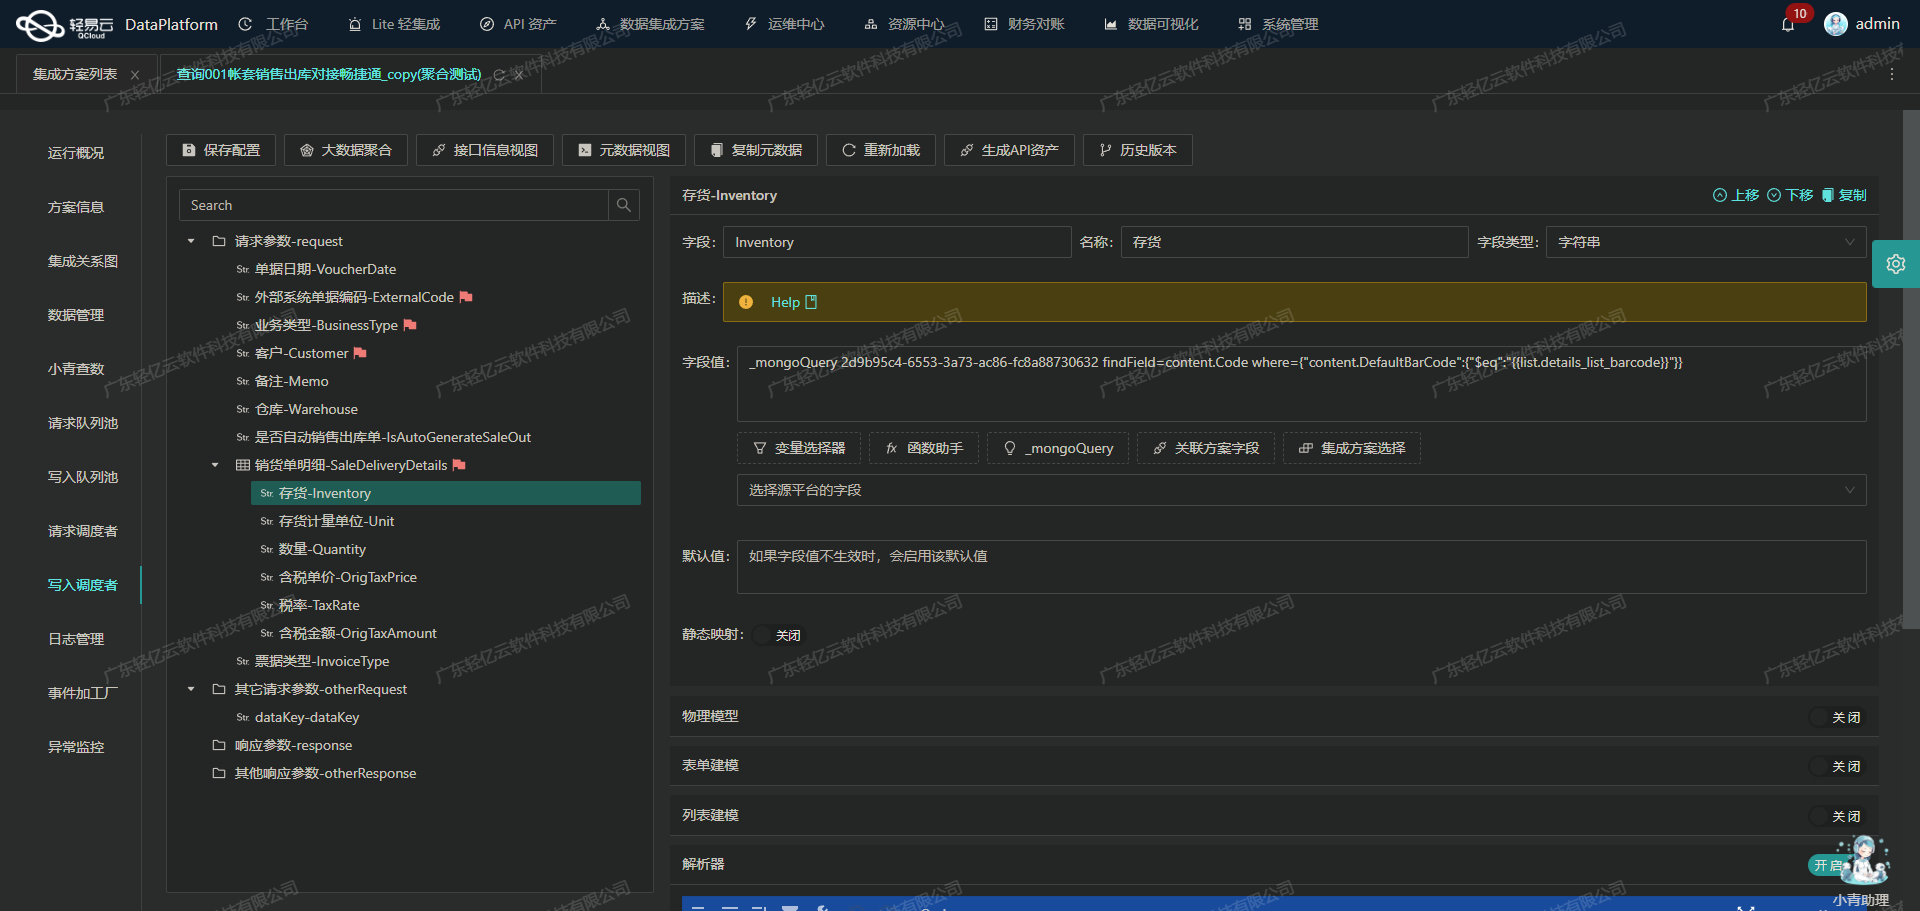Open the 变量选择器 variable selector

pyautogui.click(x=798, y=448)
